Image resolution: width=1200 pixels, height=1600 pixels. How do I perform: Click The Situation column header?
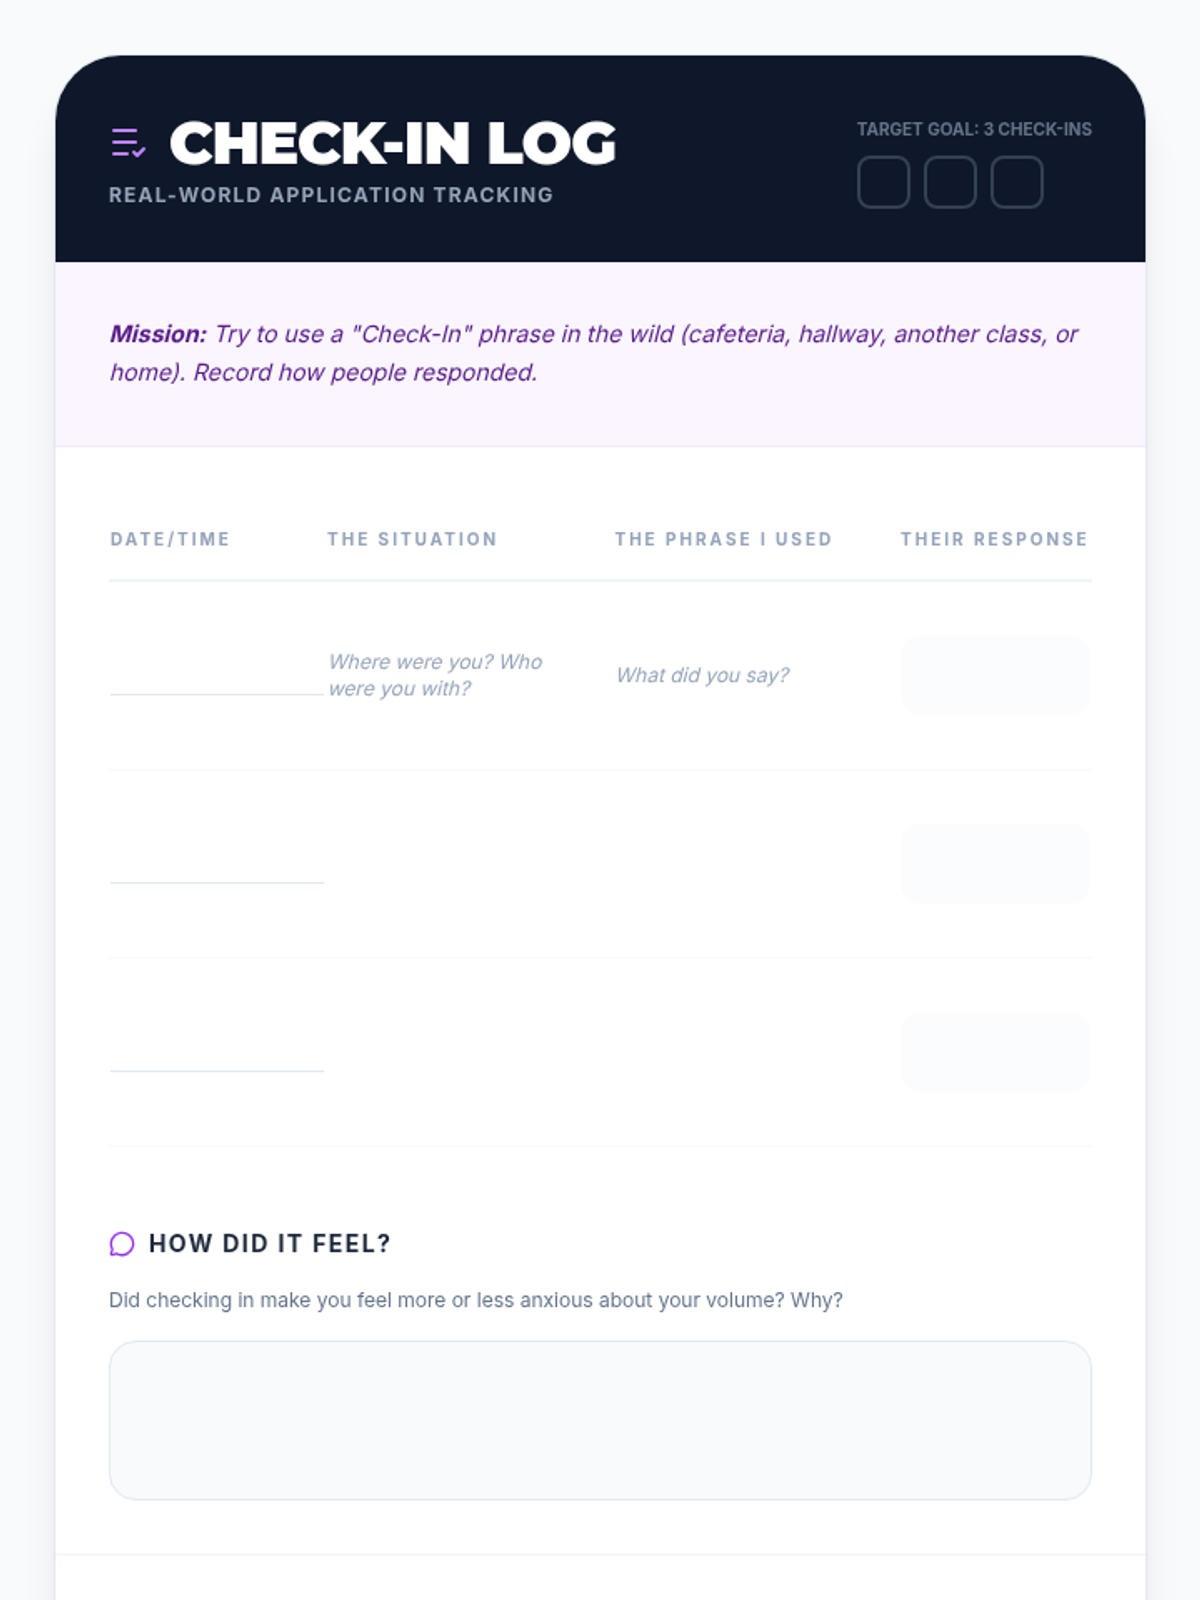(412, 539)
